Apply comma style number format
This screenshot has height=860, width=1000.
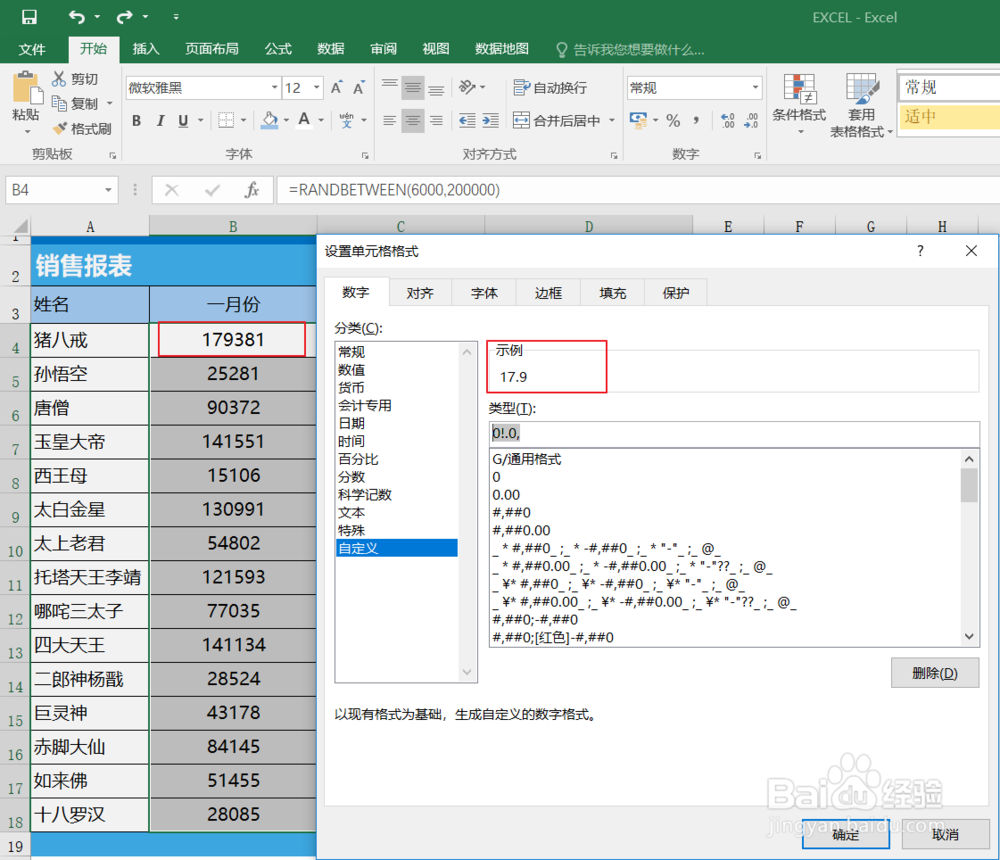point(696,121)
